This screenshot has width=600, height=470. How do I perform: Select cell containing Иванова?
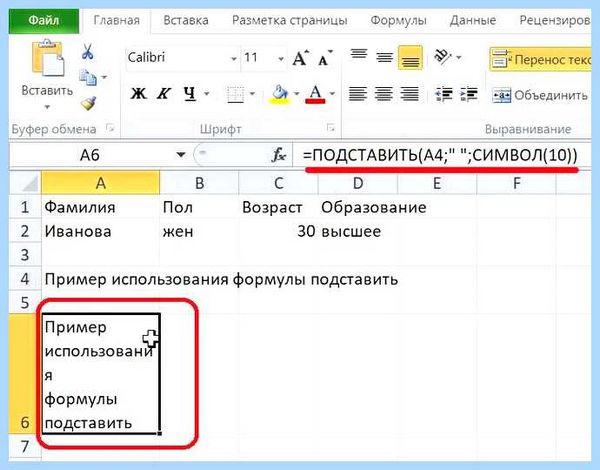101,231
